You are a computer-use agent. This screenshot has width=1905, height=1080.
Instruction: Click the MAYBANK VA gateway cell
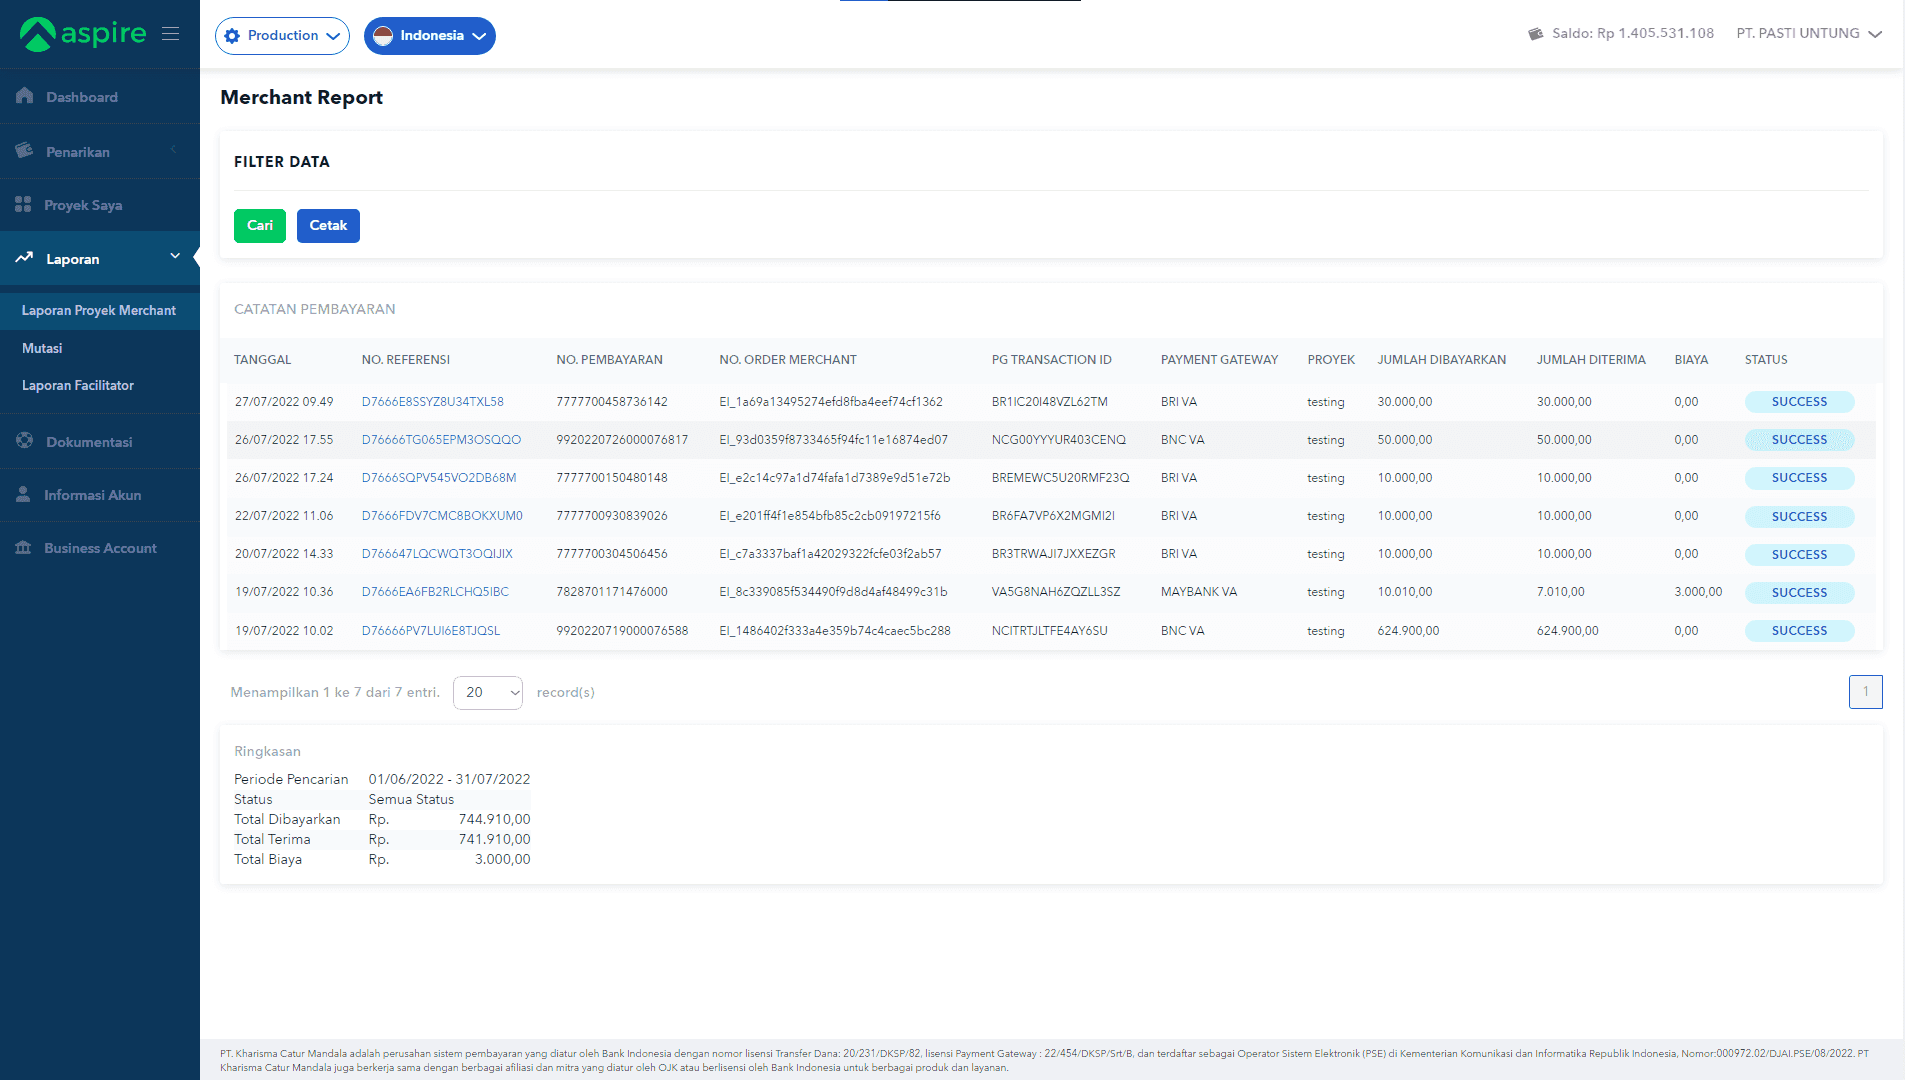coord(1199,592)
